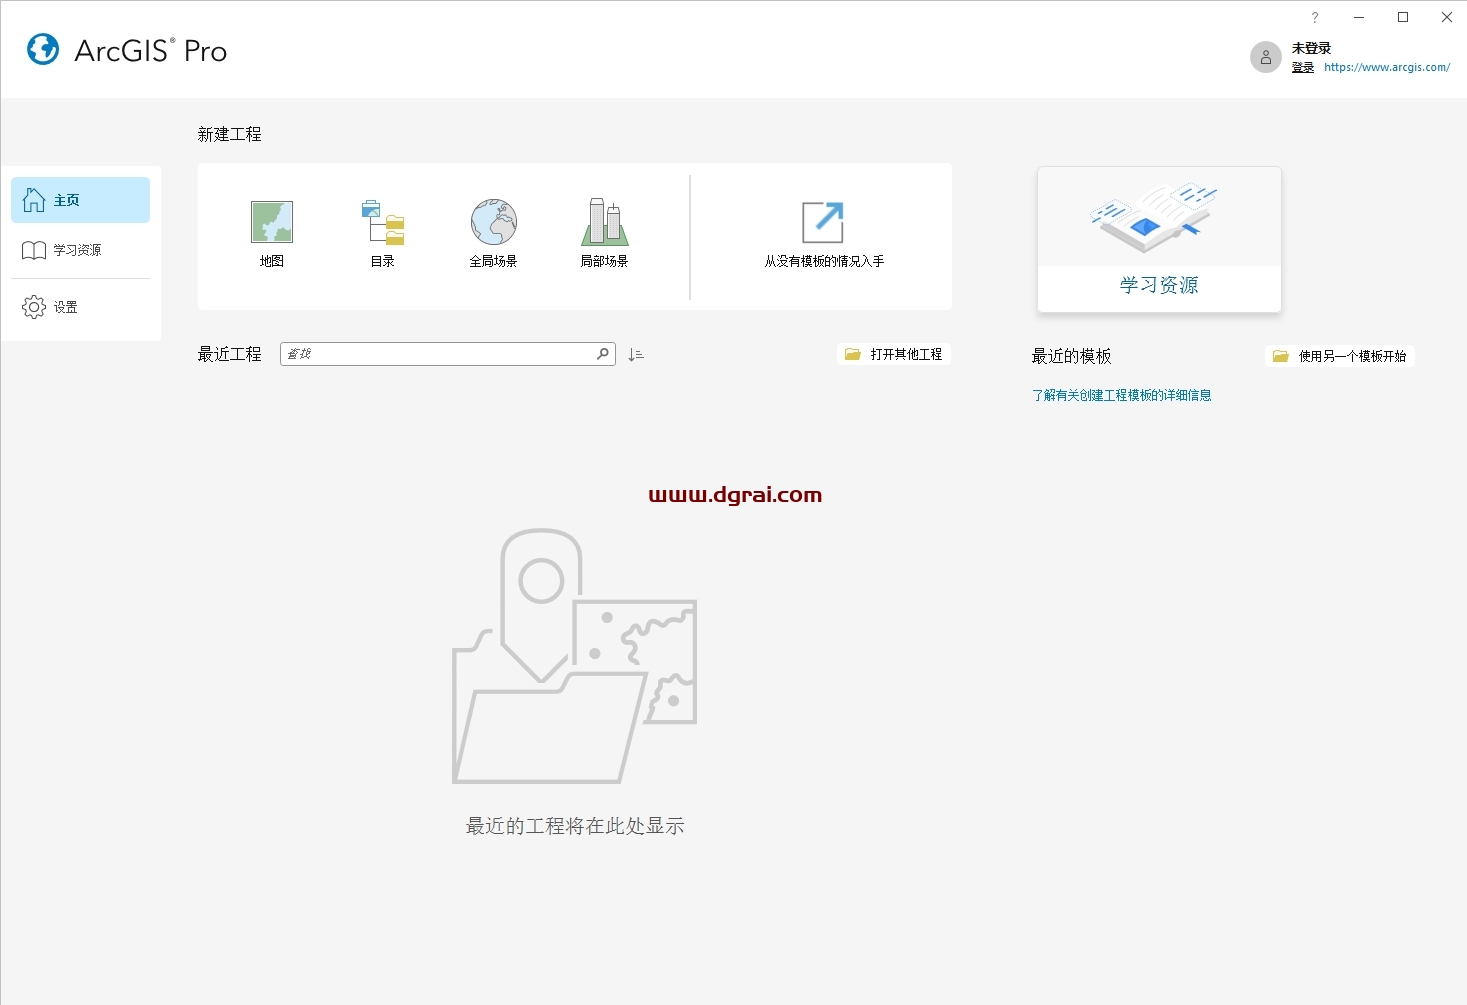1467x1005 pixels.
Task: Open the https://www.arcgis.com/ link
Action: pos(1387,67)
